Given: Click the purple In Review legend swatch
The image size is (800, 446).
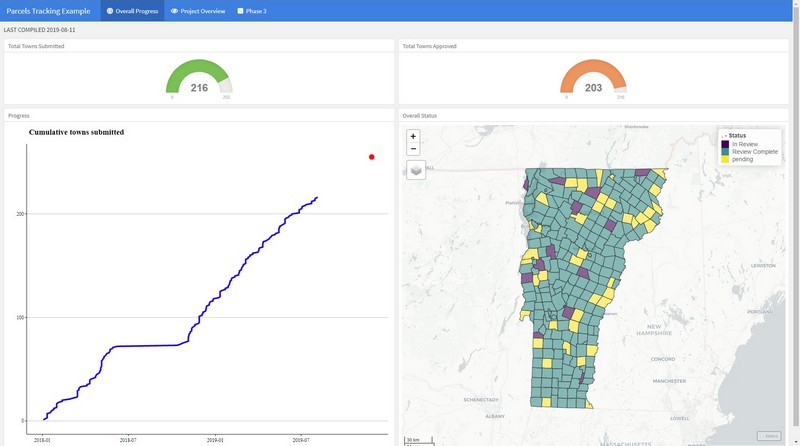Looking at the screenshot, I should [x=725, y=144].
